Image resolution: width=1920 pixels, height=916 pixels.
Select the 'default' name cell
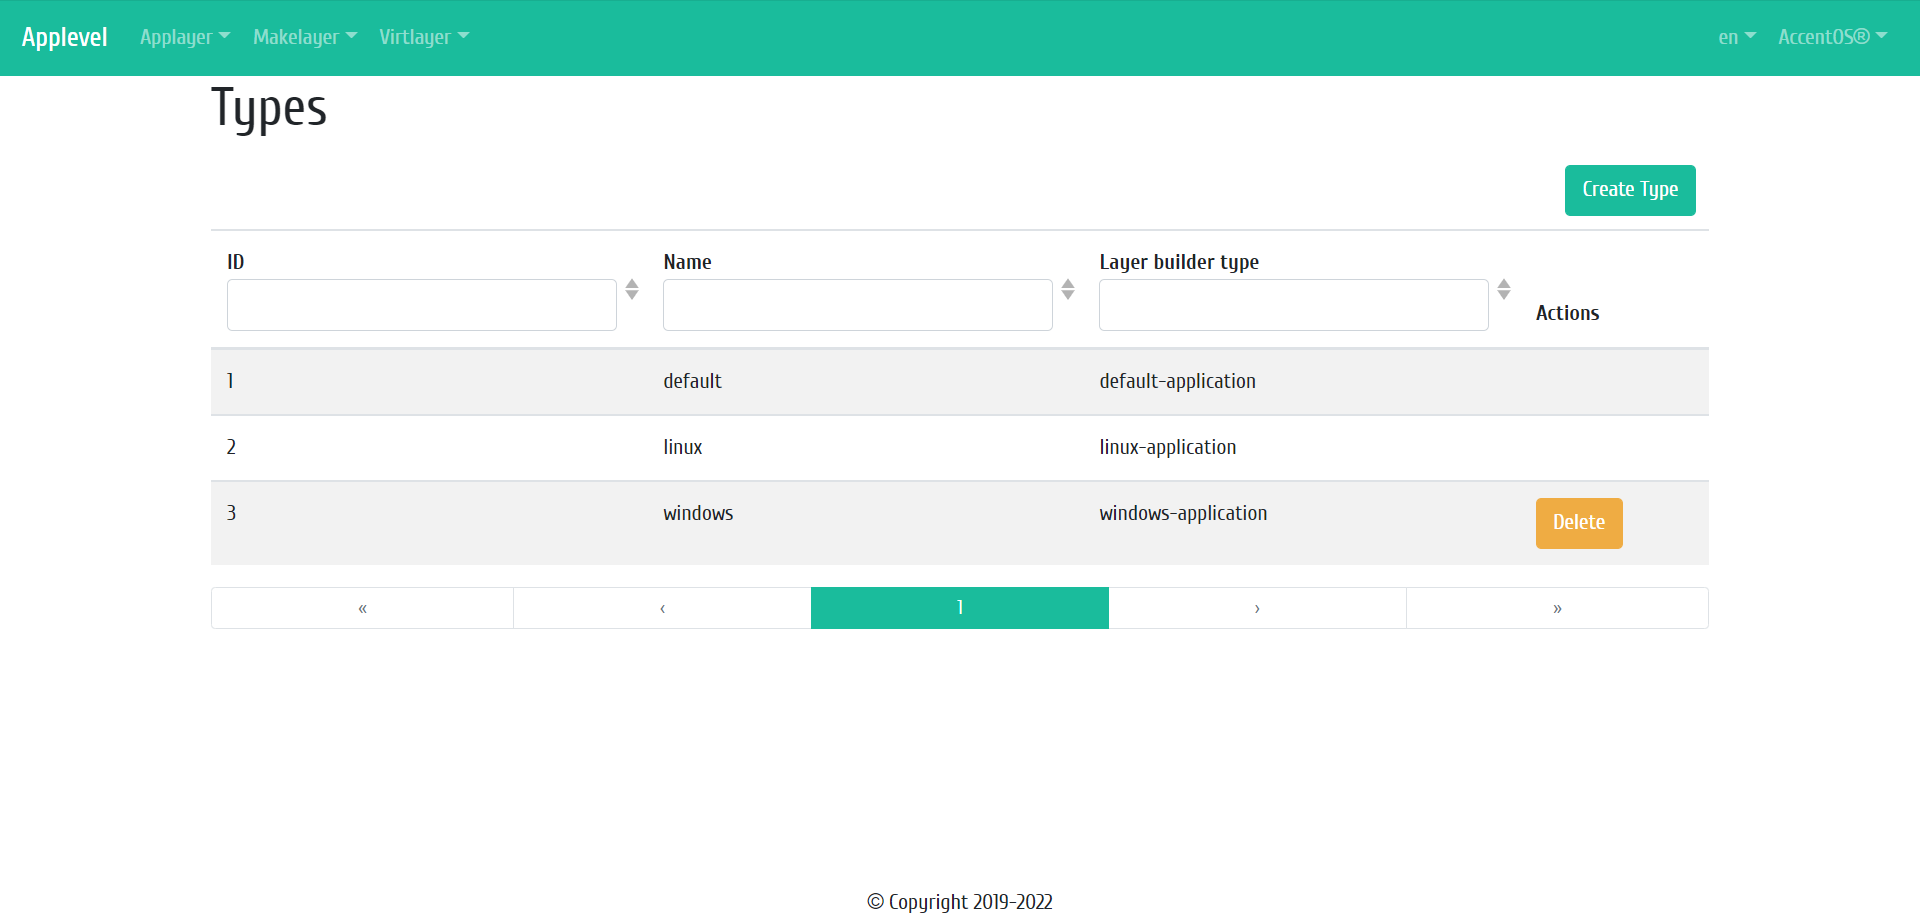(692, 381)
